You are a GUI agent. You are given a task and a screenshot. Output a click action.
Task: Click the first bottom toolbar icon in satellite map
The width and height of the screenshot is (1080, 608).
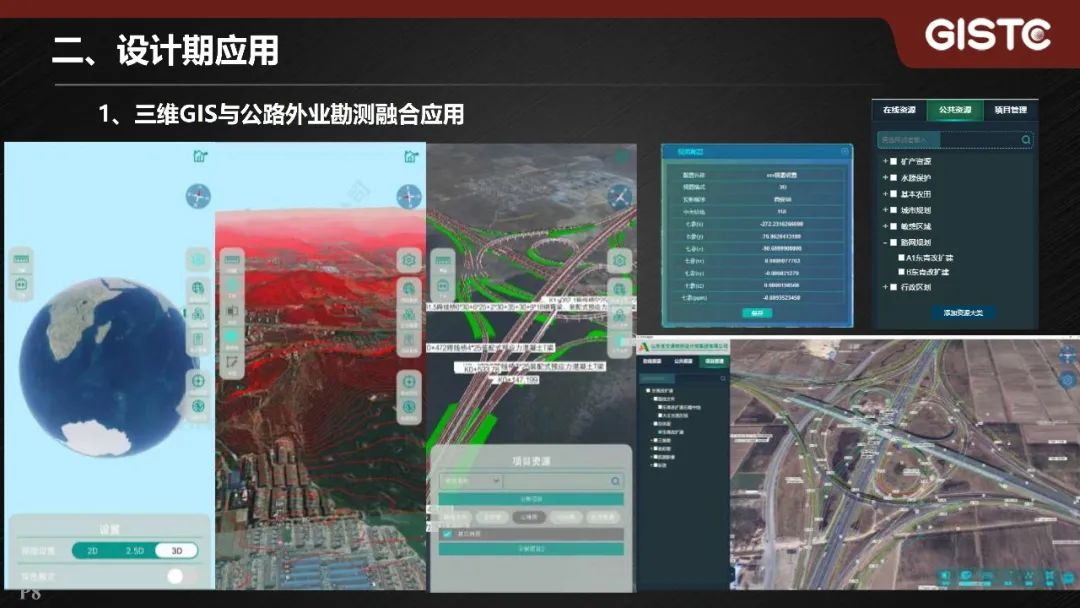(x=946, y=575)
